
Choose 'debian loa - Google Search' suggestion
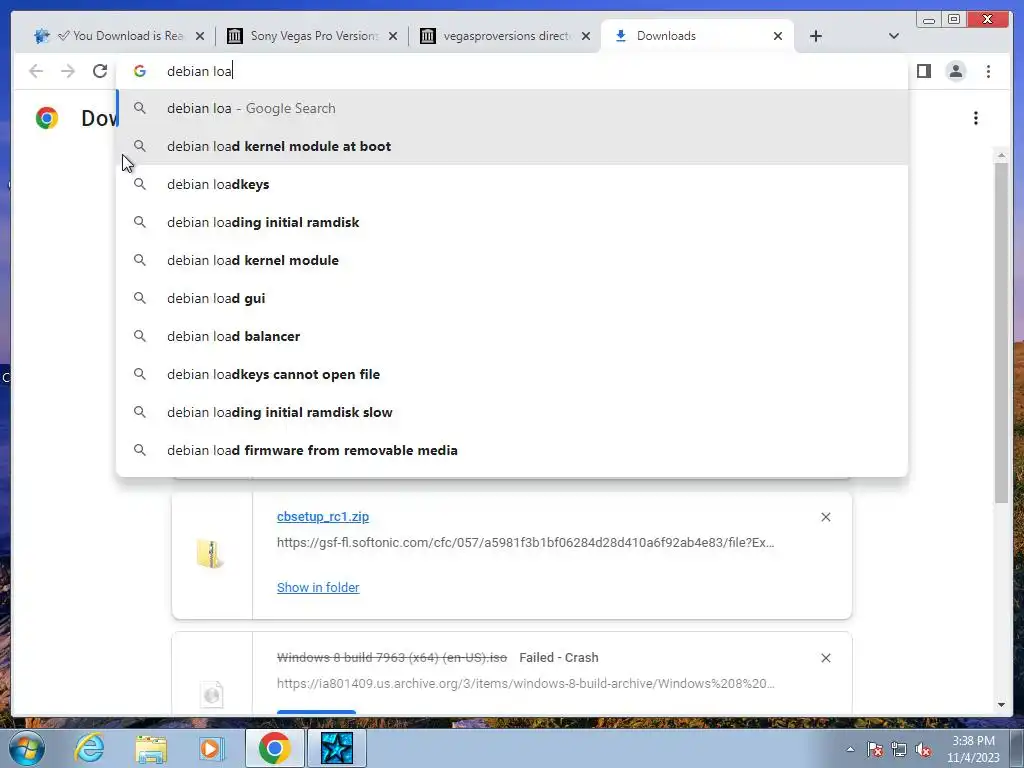[x=512, y=108]
